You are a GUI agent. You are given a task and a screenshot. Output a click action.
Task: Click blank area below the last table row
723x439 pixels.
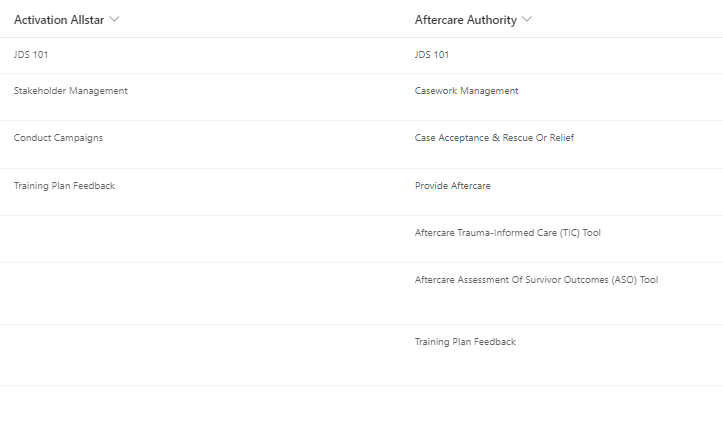362,412
